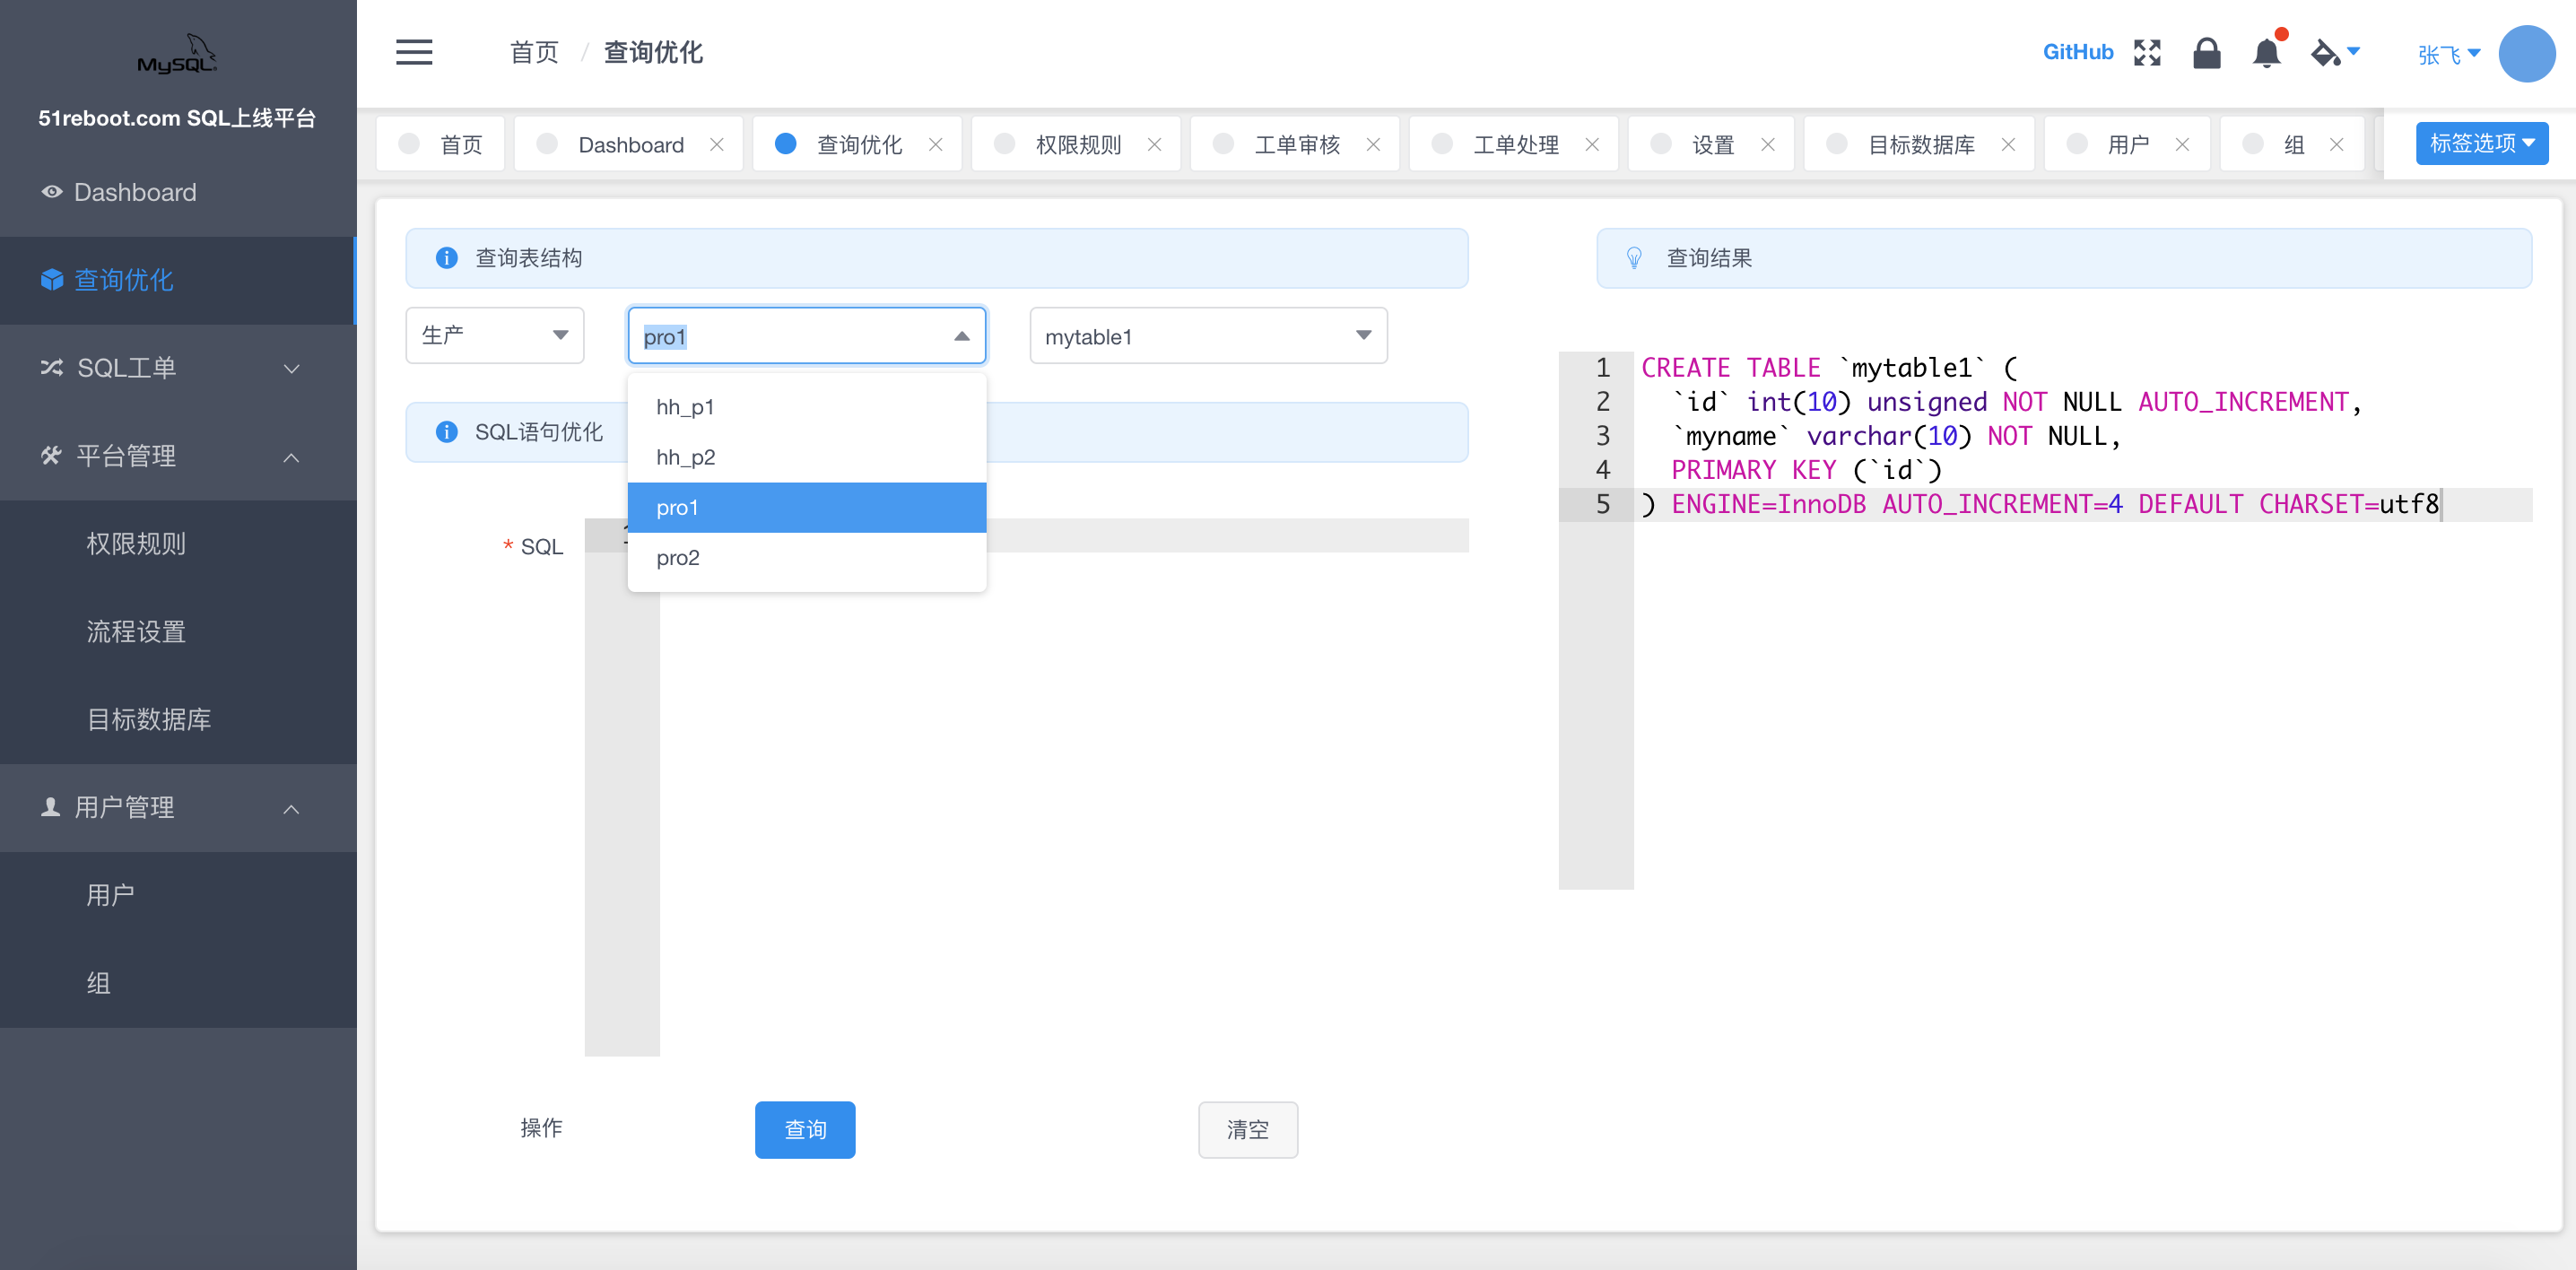Select pro2 in database list

coord(806,557)
